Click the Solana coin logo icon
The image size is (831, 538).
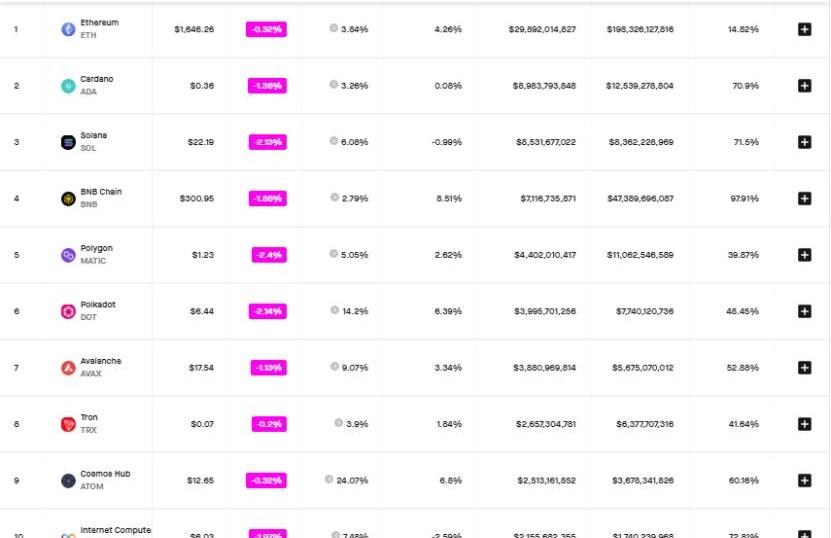pos(68,142)
